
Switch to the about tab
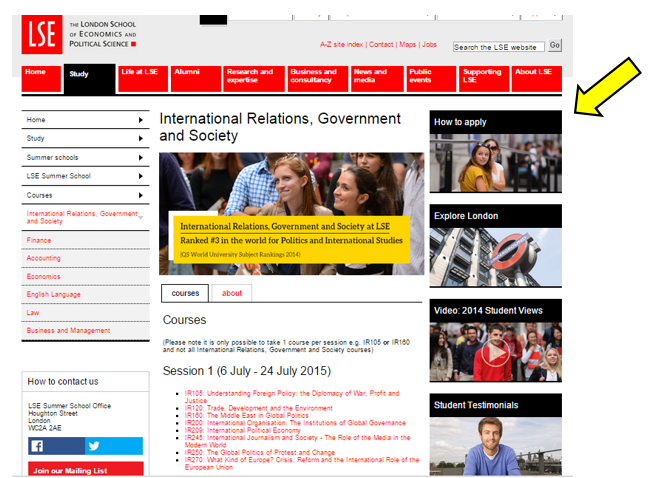(231, 293)
